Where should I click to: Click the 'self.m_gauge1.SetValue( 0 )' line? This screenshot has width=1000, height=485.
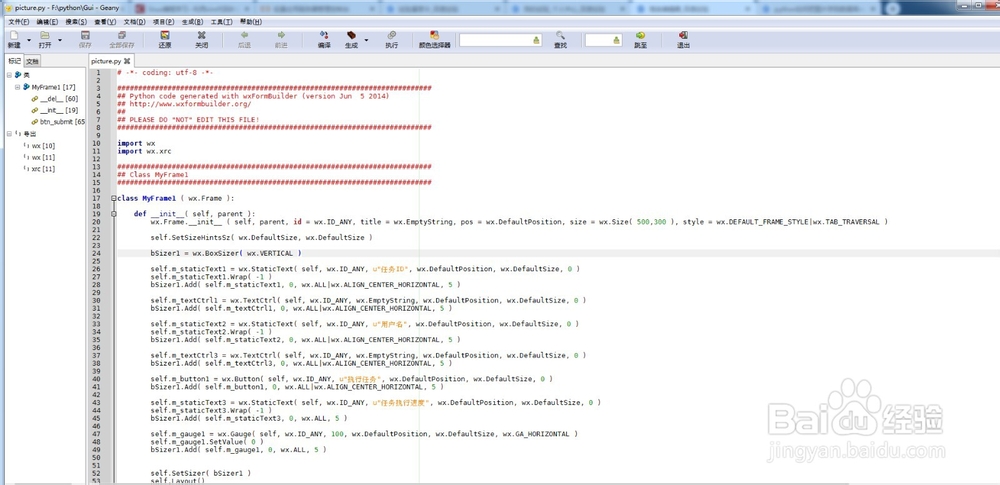coord(207,442)
